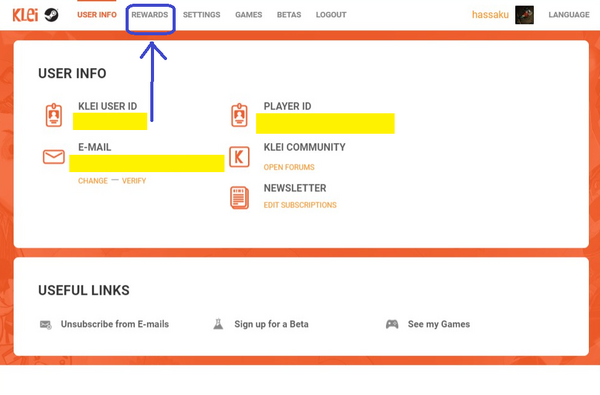Click the KLEI COMMUNITY label
The width and height of the screenshot is (600, 395).
pyautogui.click(x=305, y=147)
